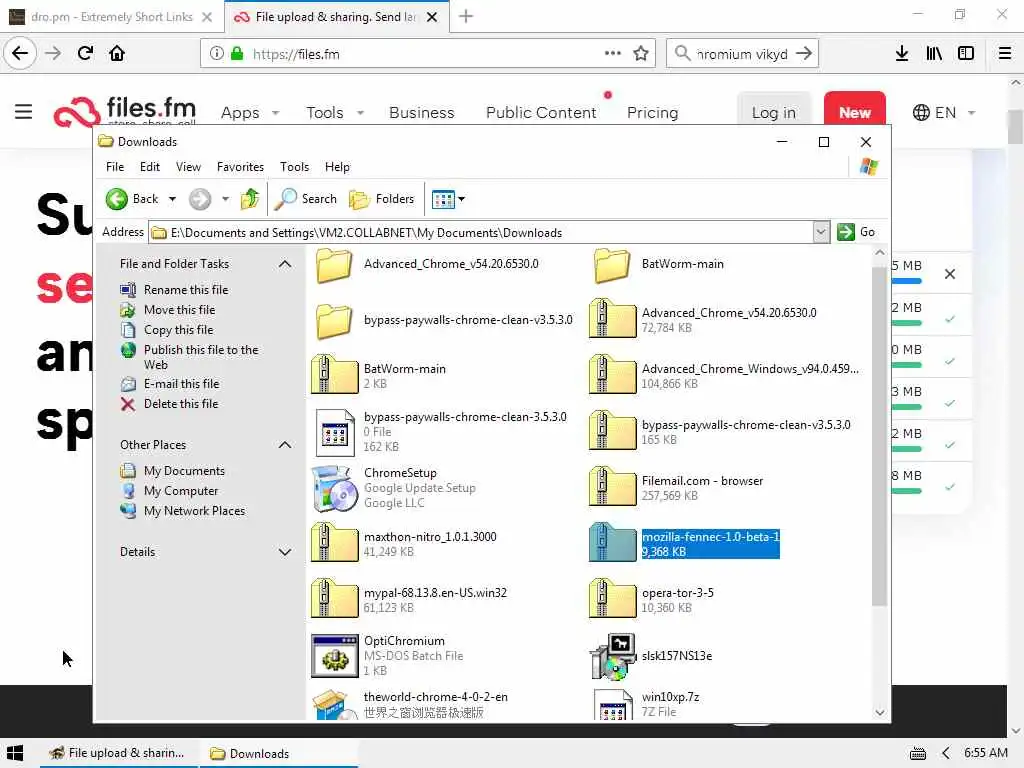The image size is (1024, 768).
Task: Select mypal-68.13.8.en-US.win32 zip icon
Action: tap(334, 599)
